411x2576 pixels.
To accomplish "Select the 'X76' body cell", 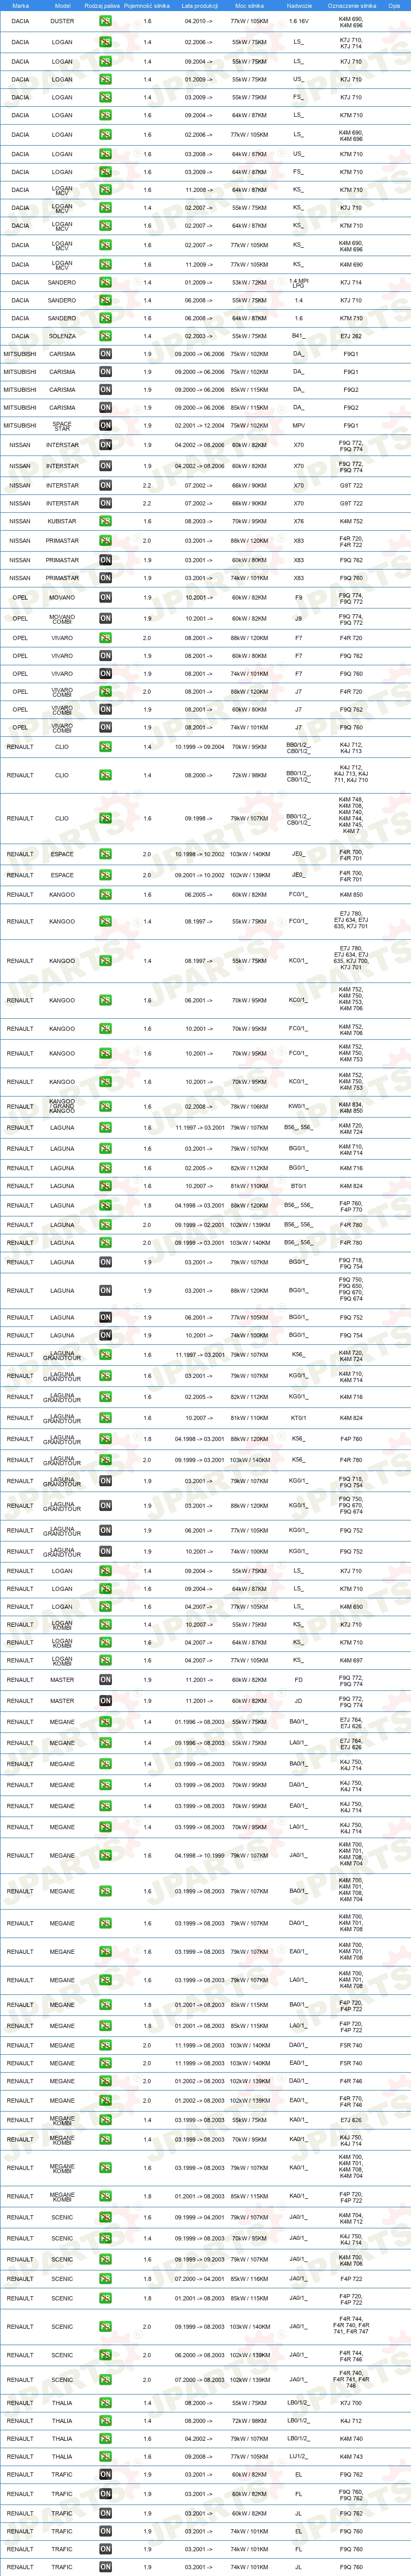I will (x=298, y=521).
